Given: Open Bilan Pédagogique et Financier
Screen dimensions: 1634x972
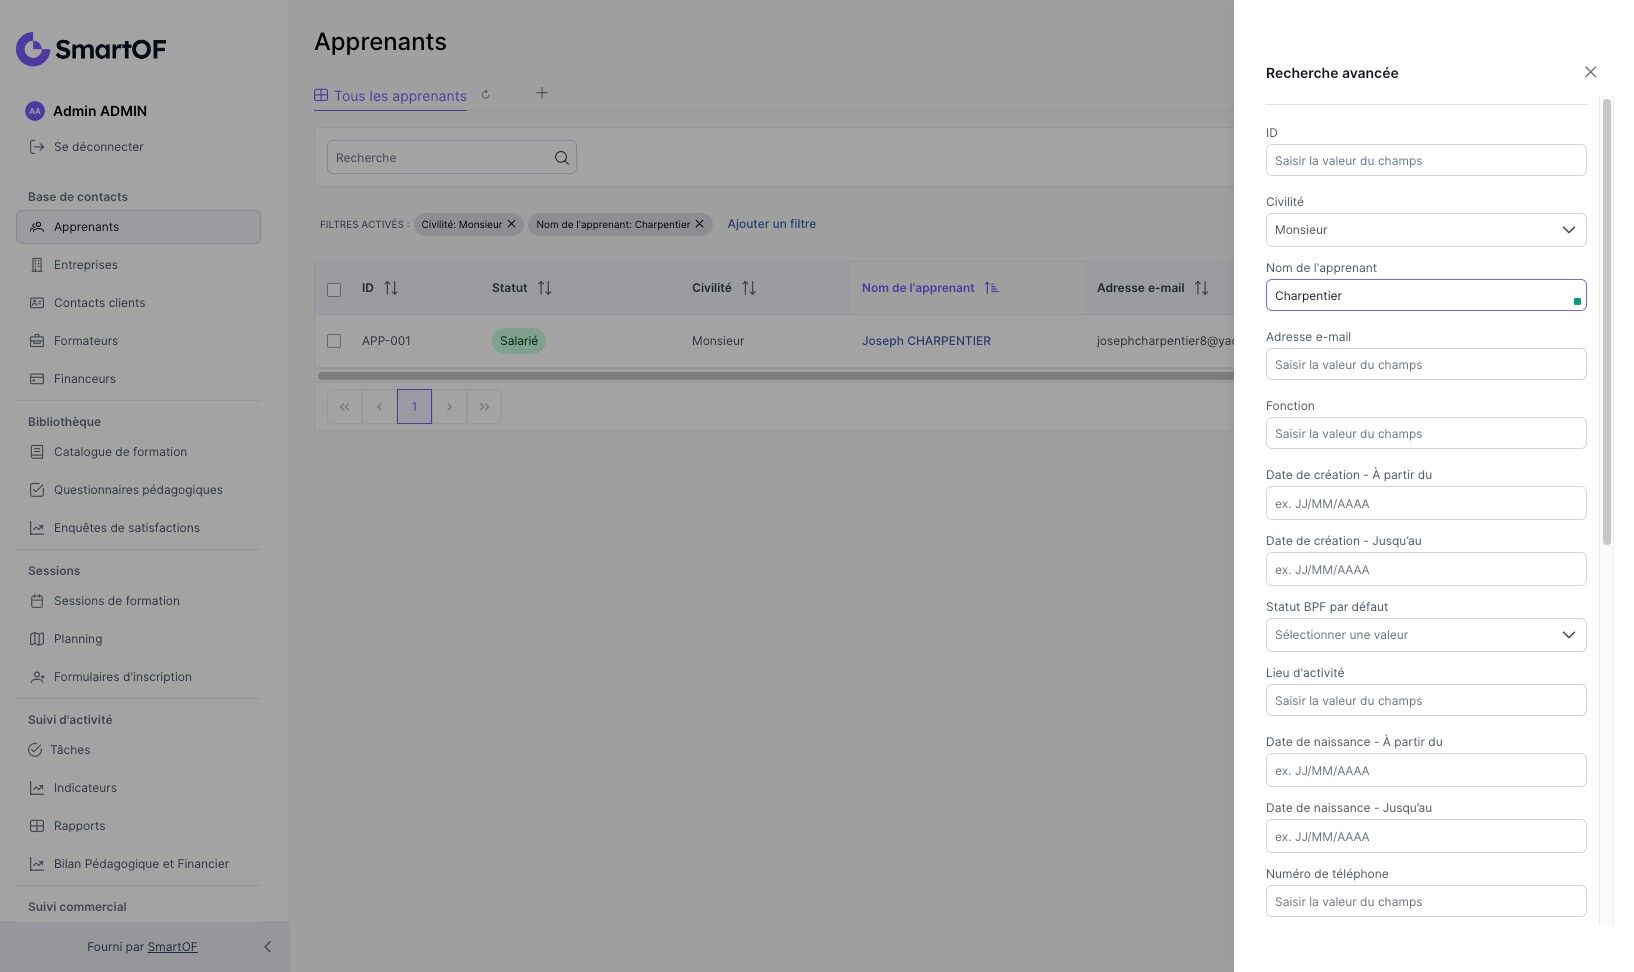Looking at the screenshot, I should [x=138, y=864].
